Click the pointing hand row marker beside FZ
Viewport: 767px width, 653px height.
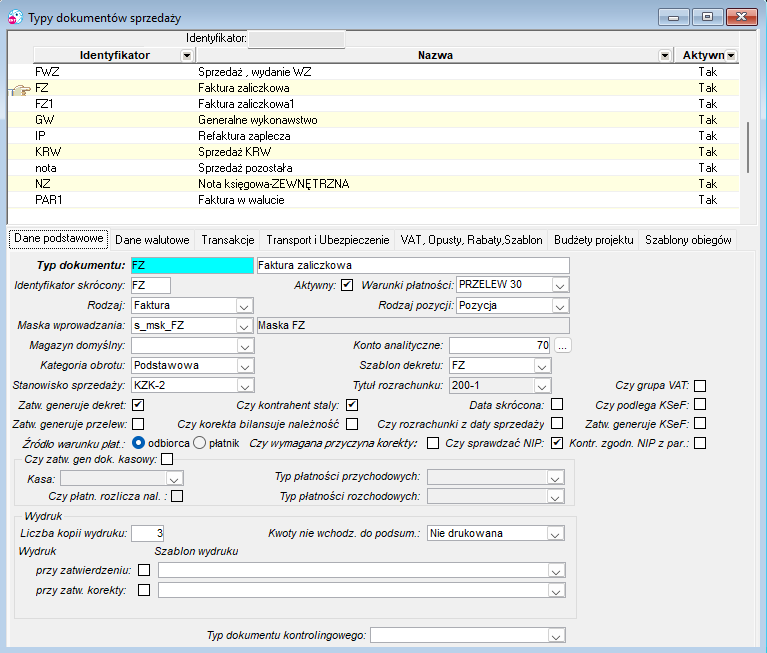tap(21, 90)
